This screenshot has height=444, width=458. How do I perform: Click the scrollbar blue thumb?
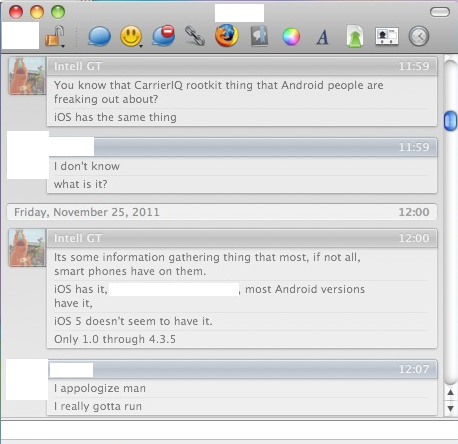tap(450, 121)
